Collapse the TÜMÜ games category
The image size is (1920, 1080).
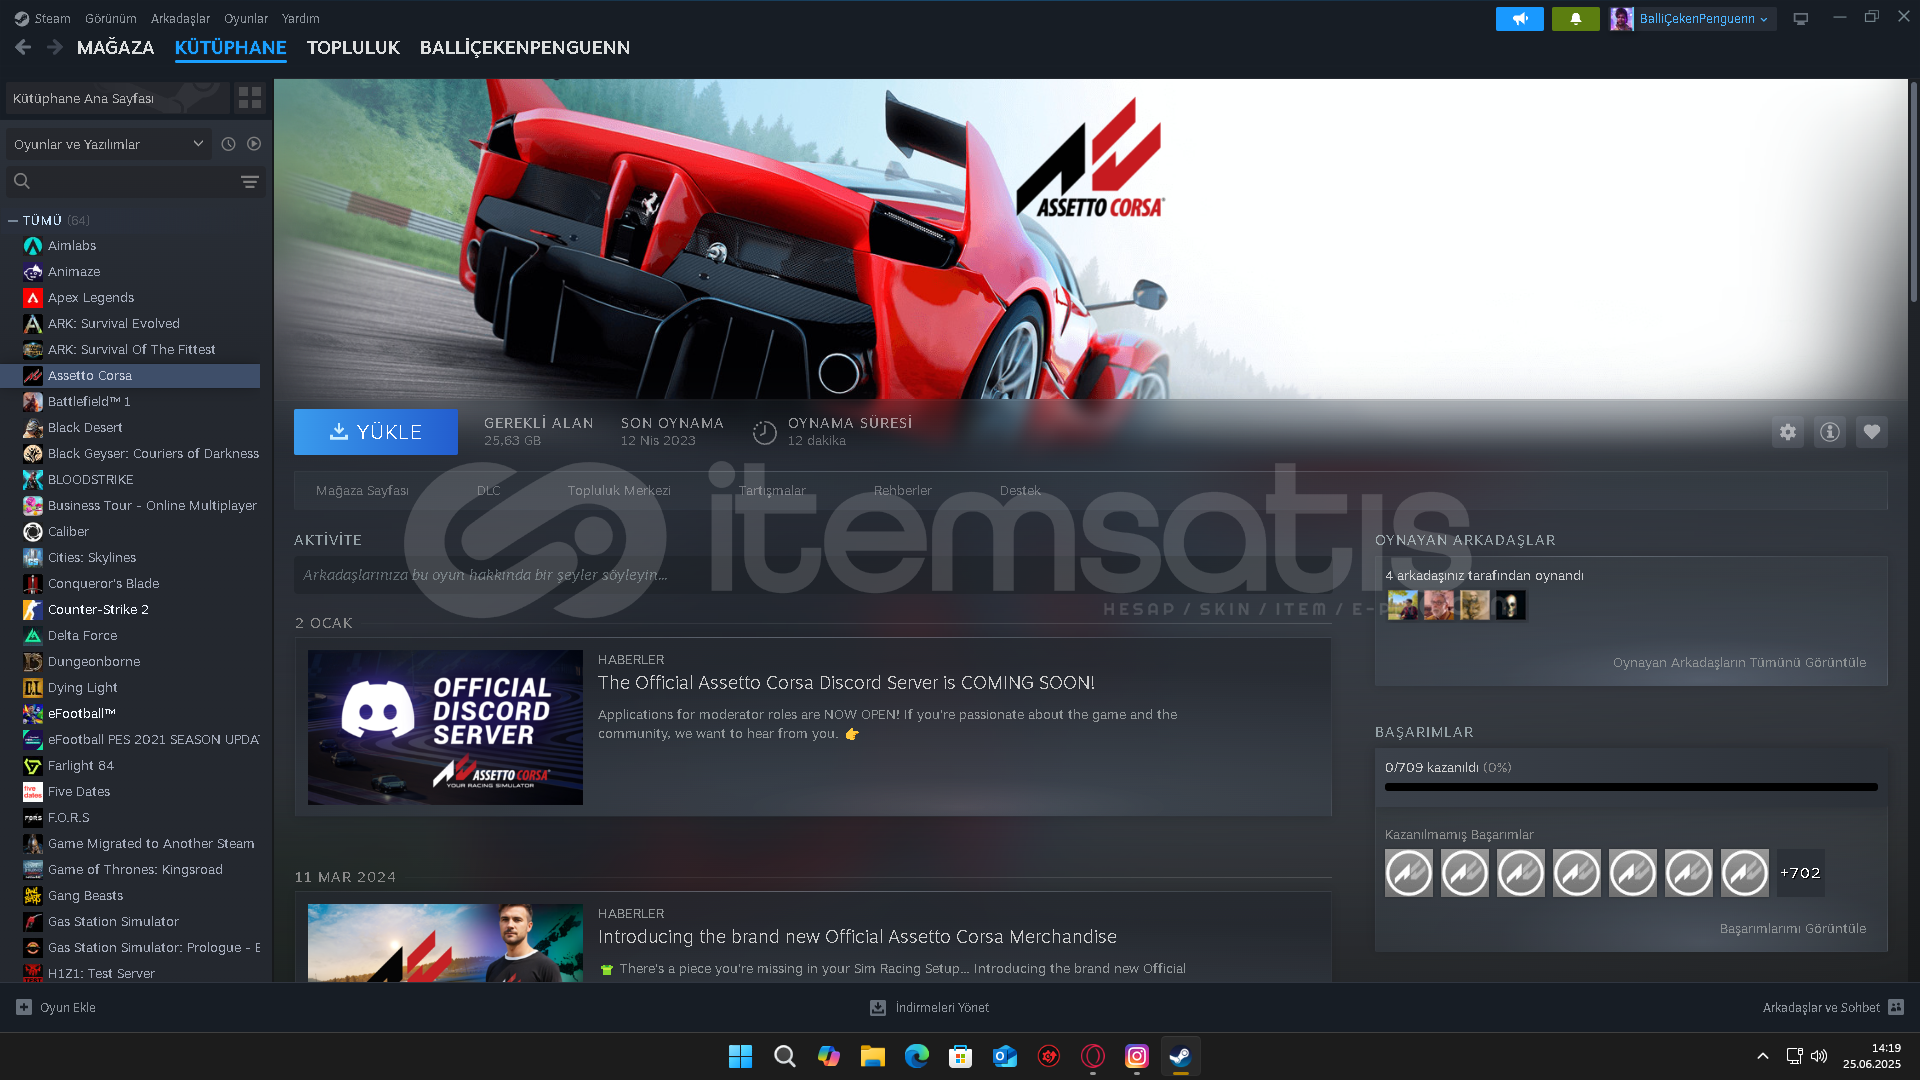click(13, 220)
